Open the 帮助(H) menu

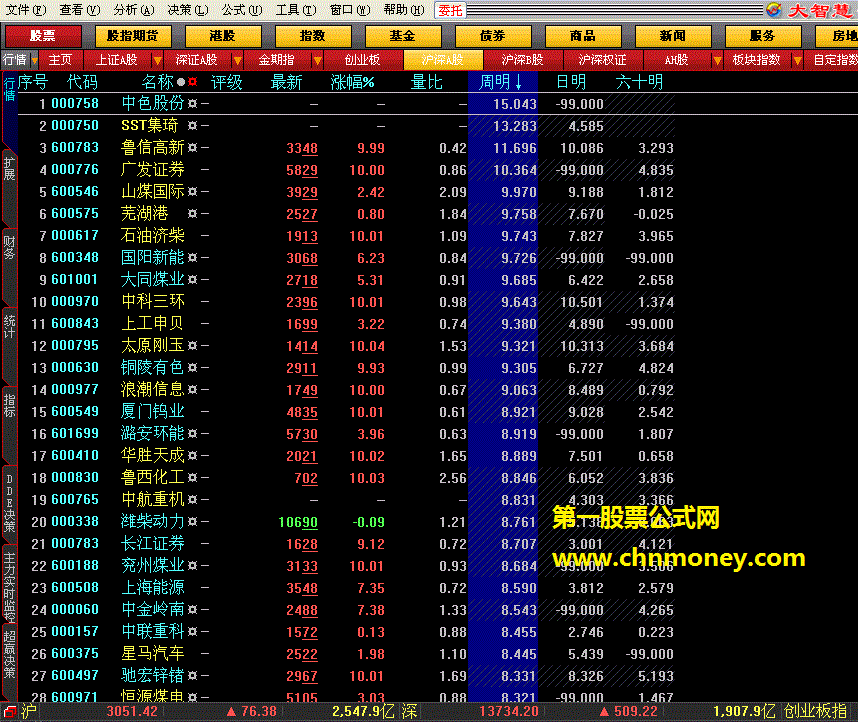(x=404, y=10)
